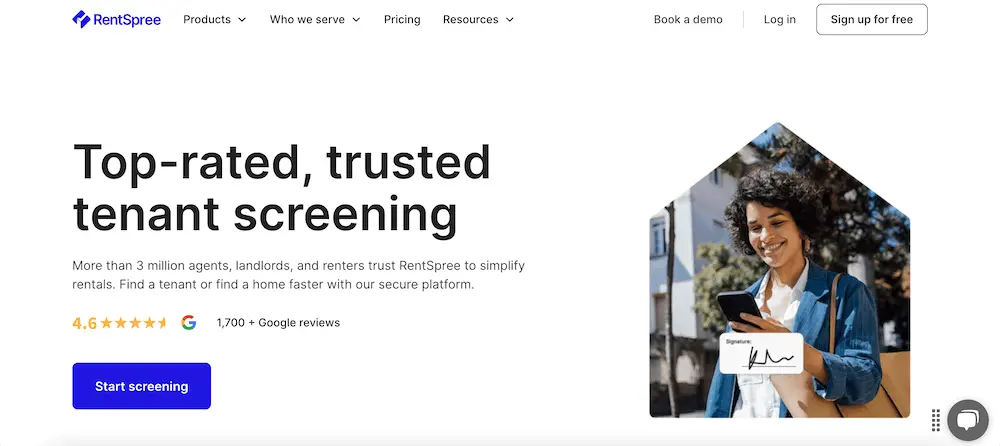Click the Google logo icon
The height and width of the screenshot is (446, 1000).
point(188,323)
